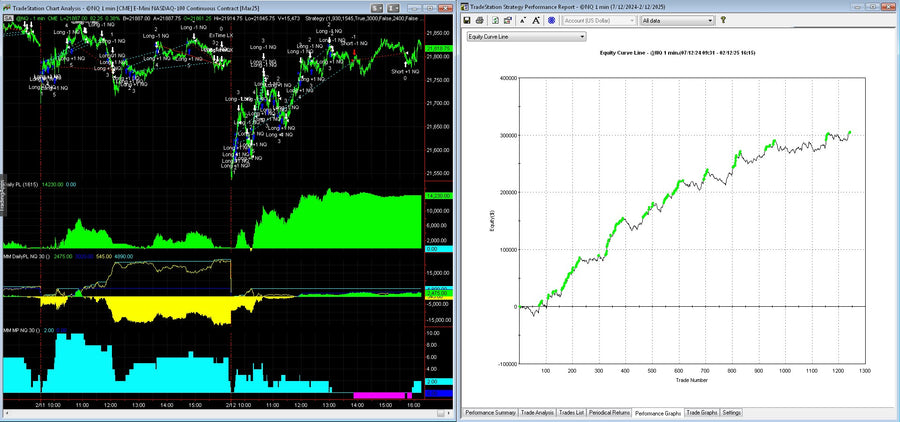Switch to Trade Analysis tab
This screenshot has width=900, height=422.
(x=537, y=412)
